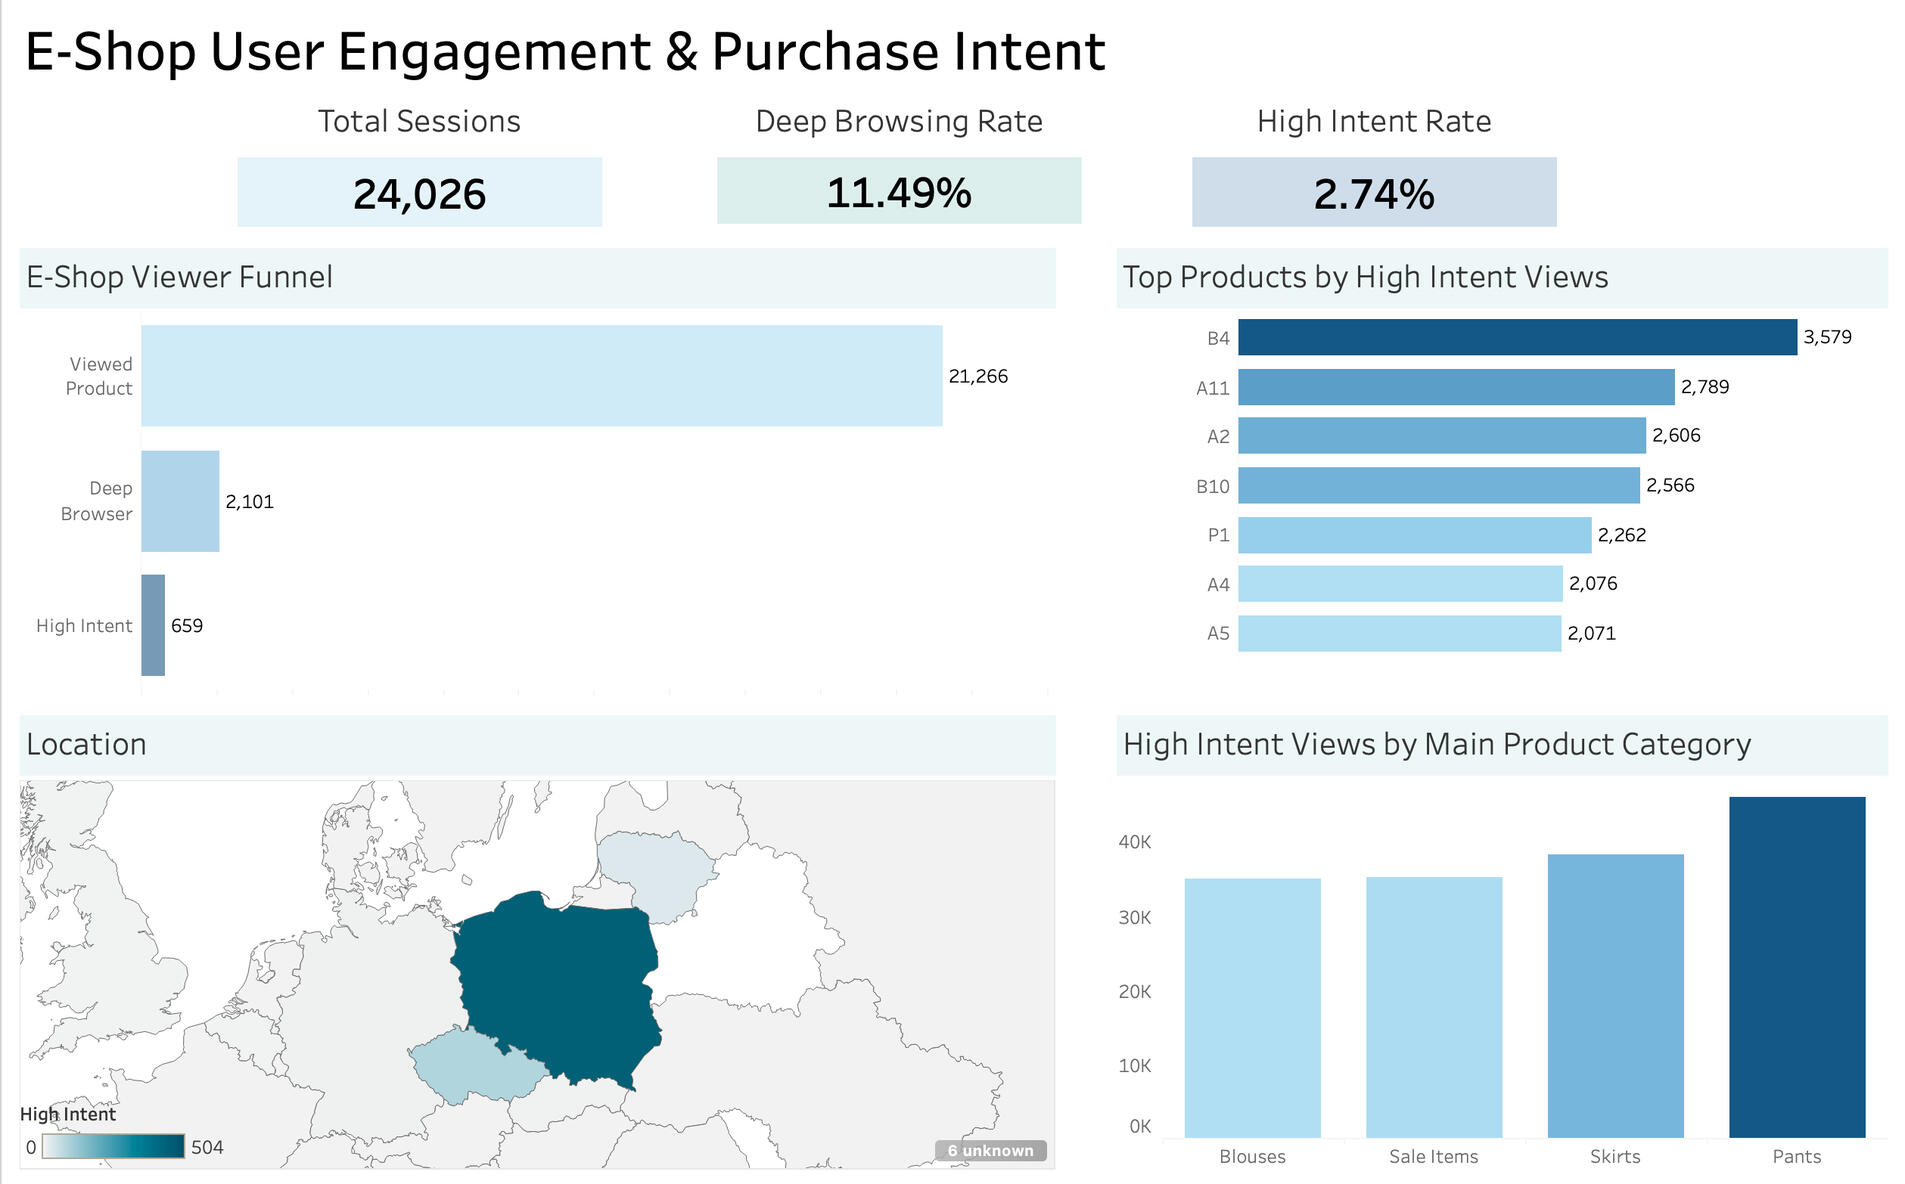Click the Total Sessions 24,026 card
This screenshot has height=1184, width=1905.
pyautogui.click(x=419, y=192)
